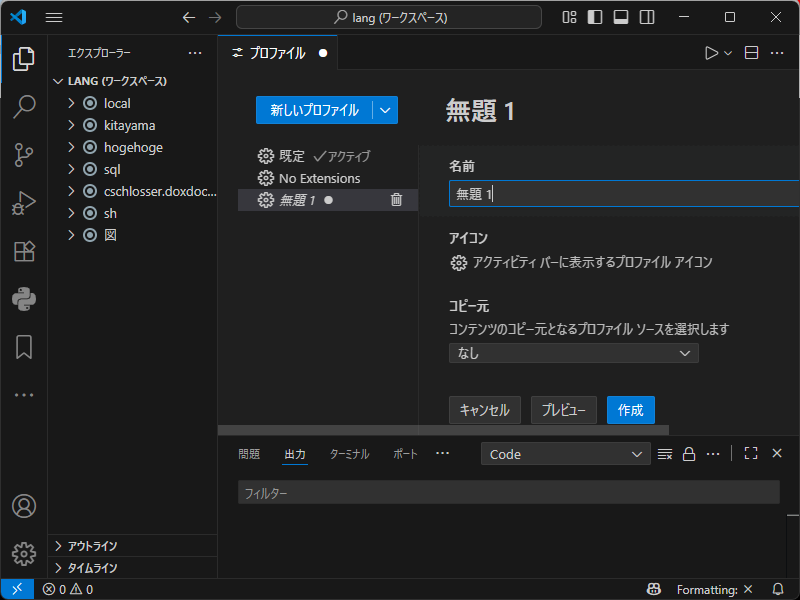Open the コピー元 dropdown showing なし
This screenshot has height=600, width=800.
573,353
